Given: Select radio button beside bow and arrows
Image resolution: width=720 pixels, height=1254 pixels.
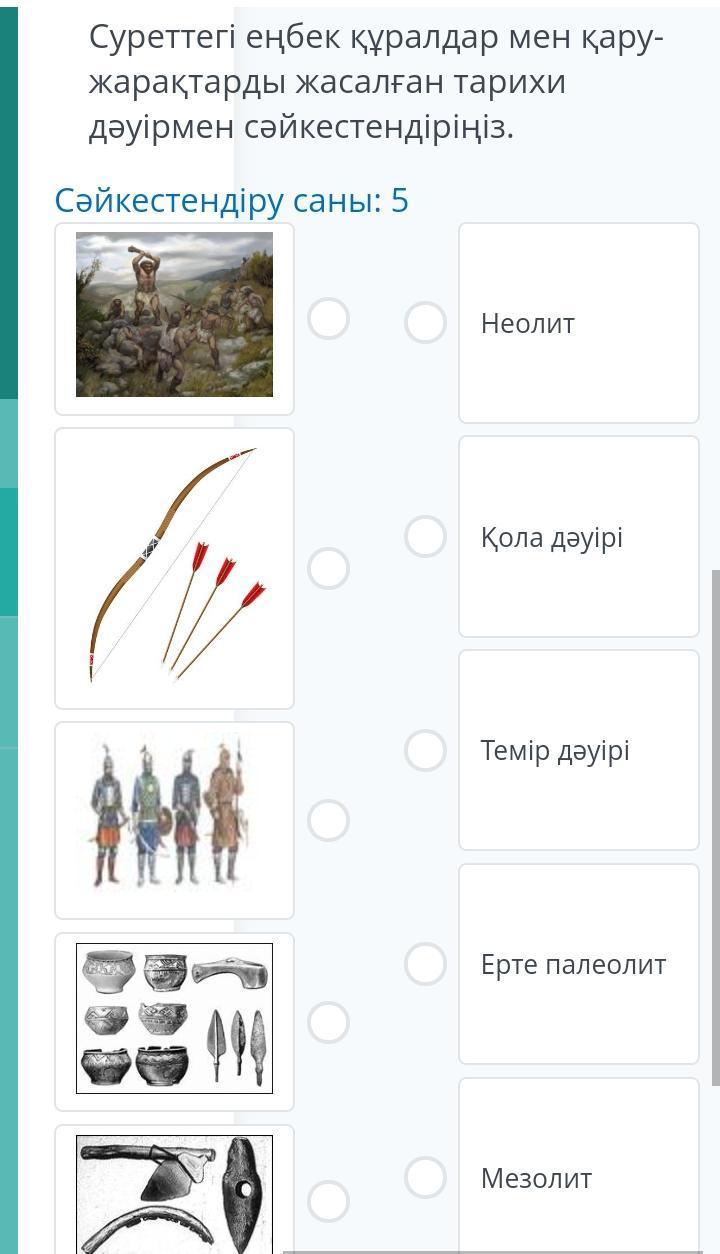Looking at the screenshot, I should point(328,568).
